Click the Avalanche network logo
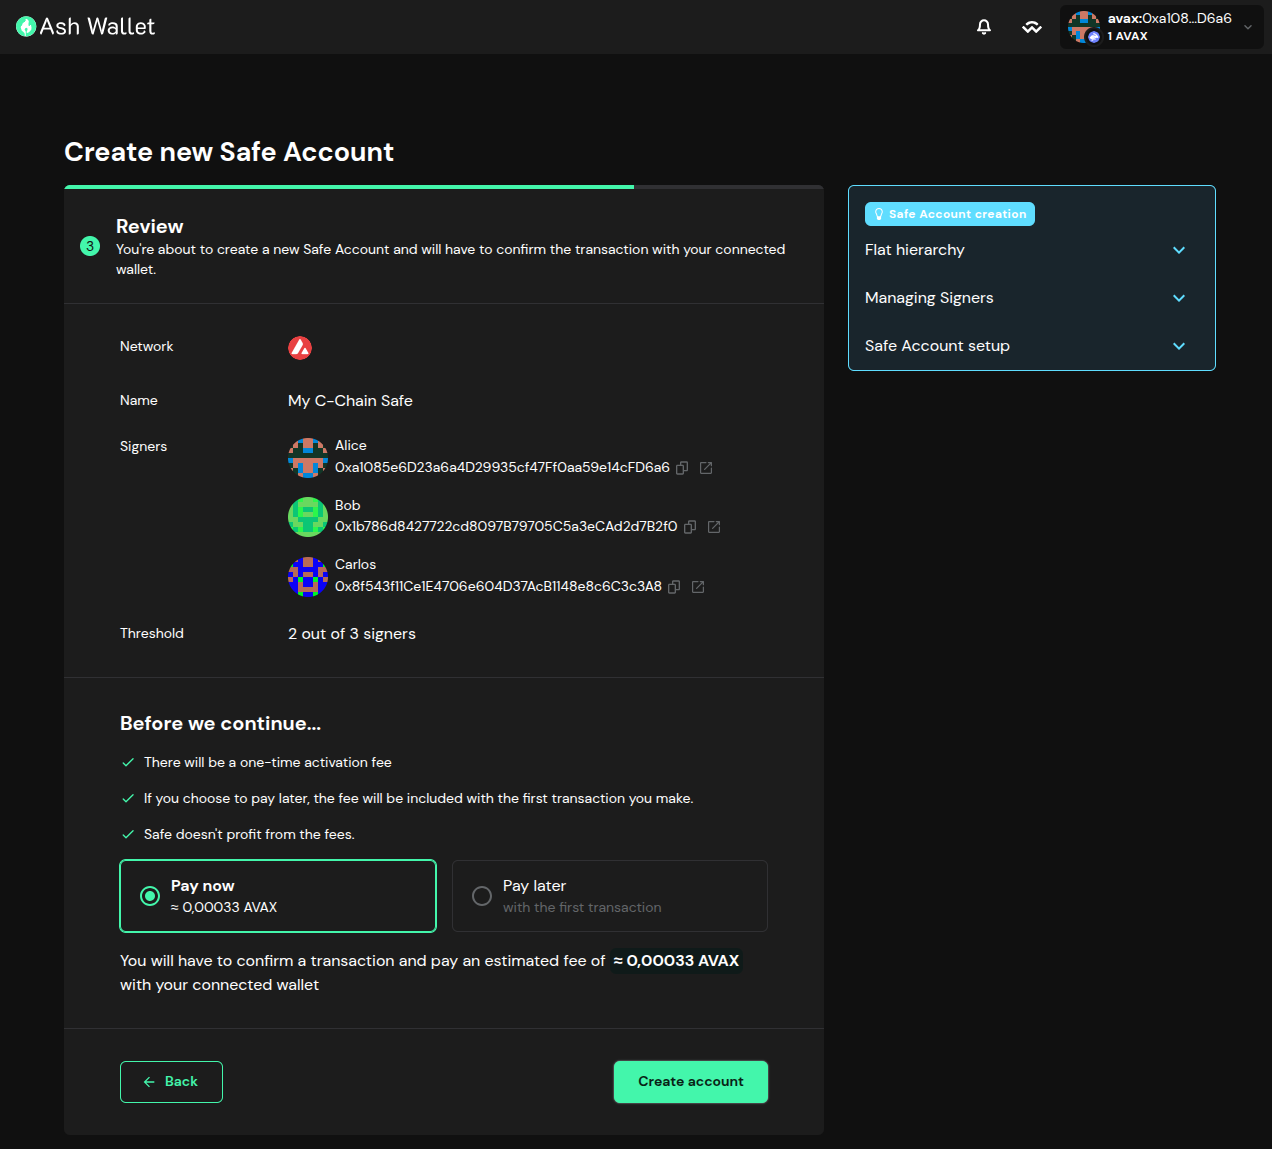 (x=300, y=347)
